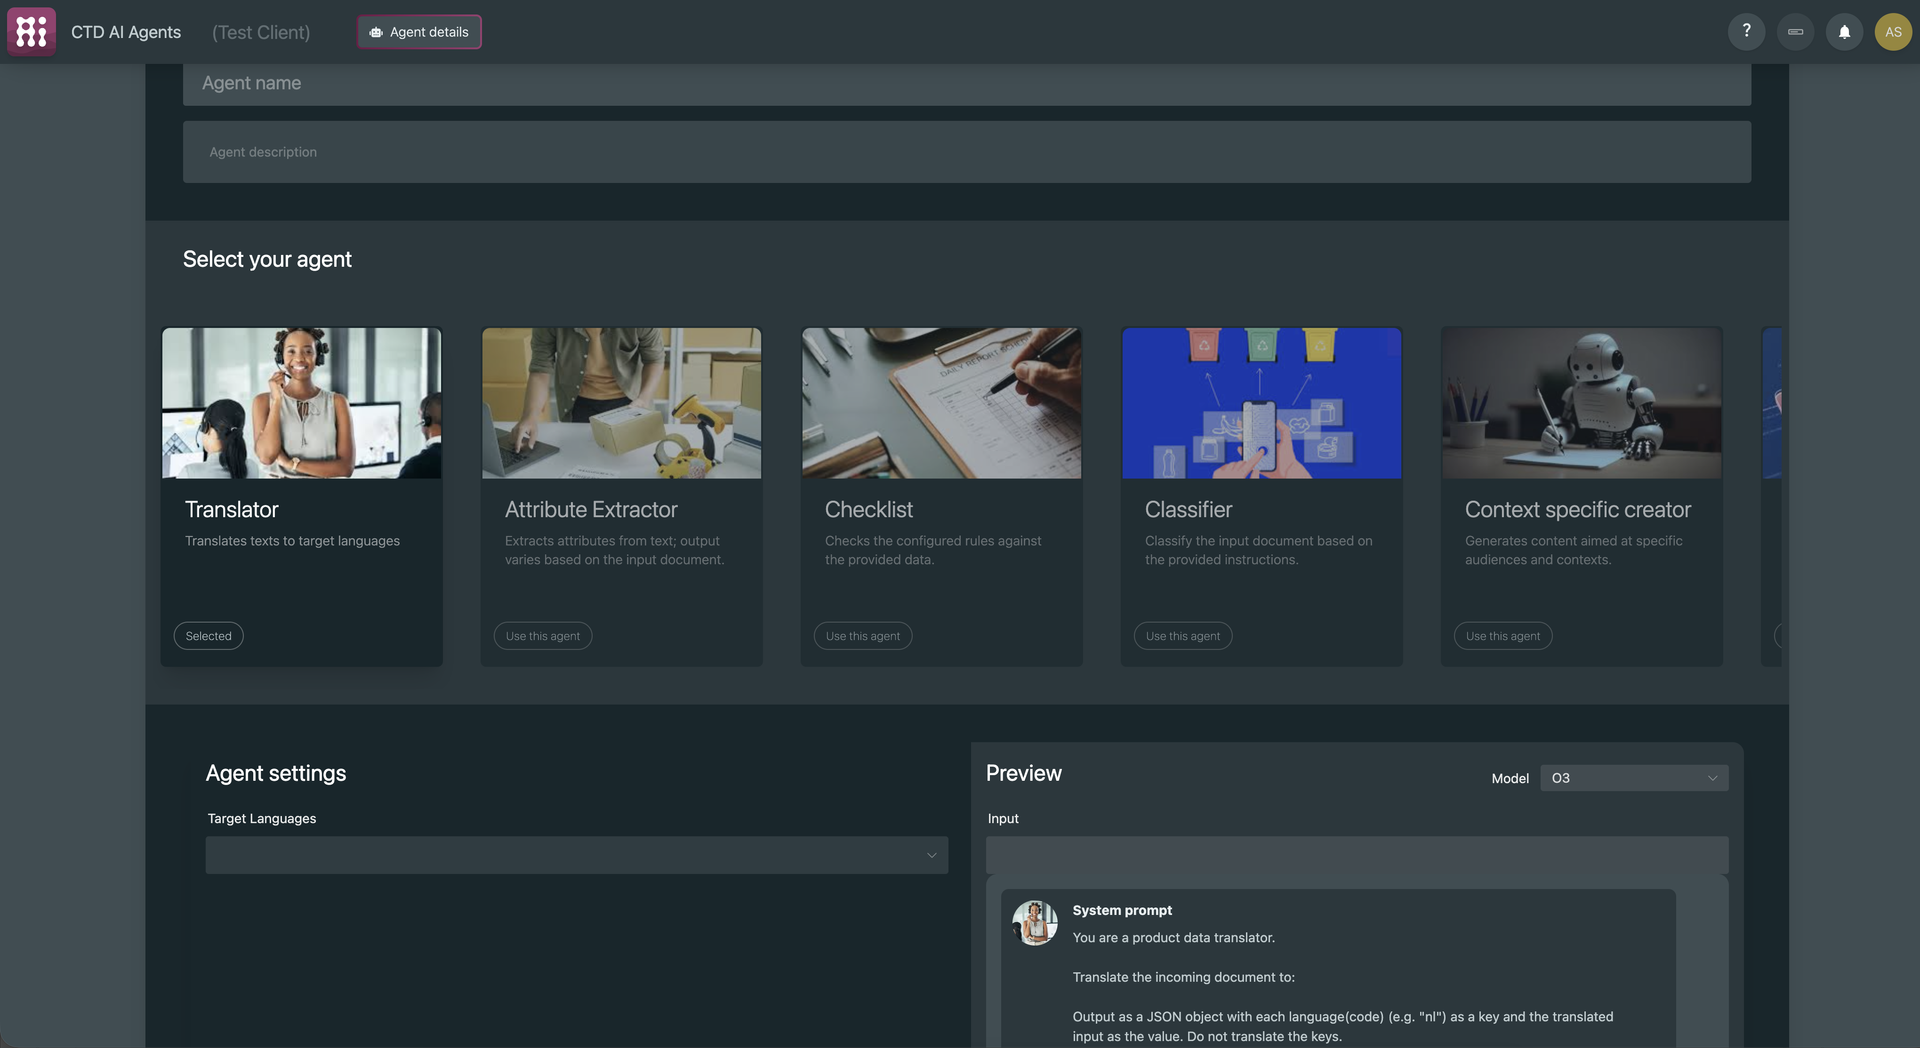Click the CTD AI Agents app logo
The image size is (1920, 1048).
click(31, 32)
